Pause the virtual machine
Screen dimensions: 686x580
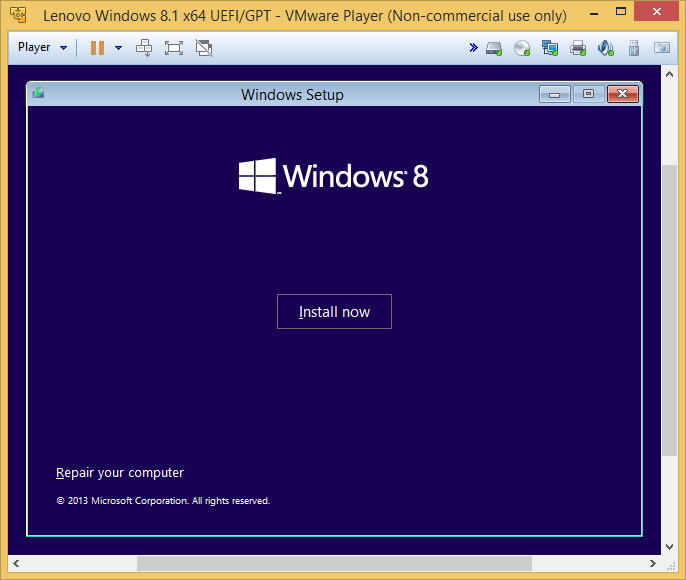[97, 48]
